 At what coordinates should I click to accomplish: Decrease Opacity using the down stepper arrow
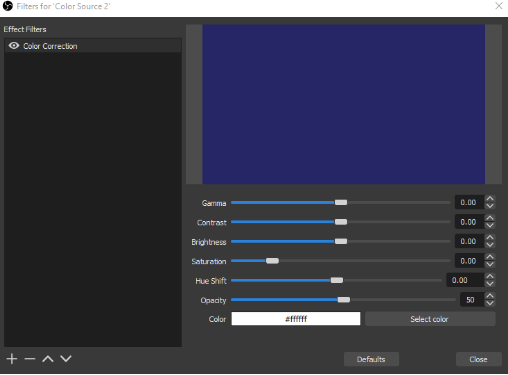[x=490, y=303]
